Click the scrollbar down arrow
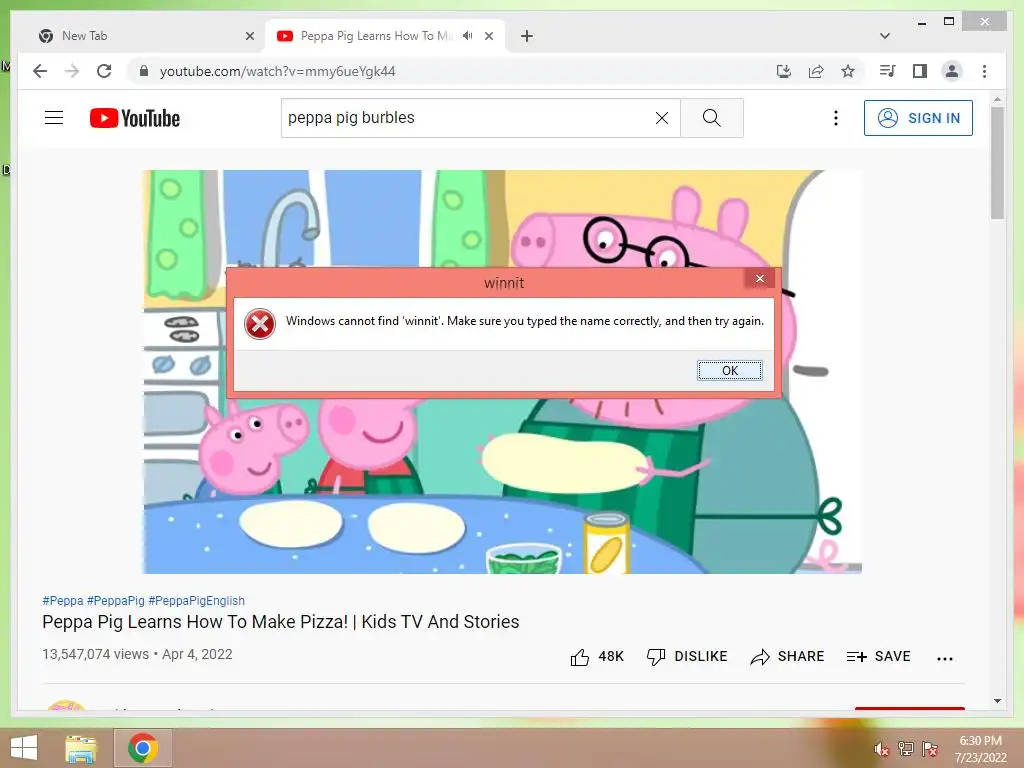This screenshot has height=768, width=1024. [997, 701]
